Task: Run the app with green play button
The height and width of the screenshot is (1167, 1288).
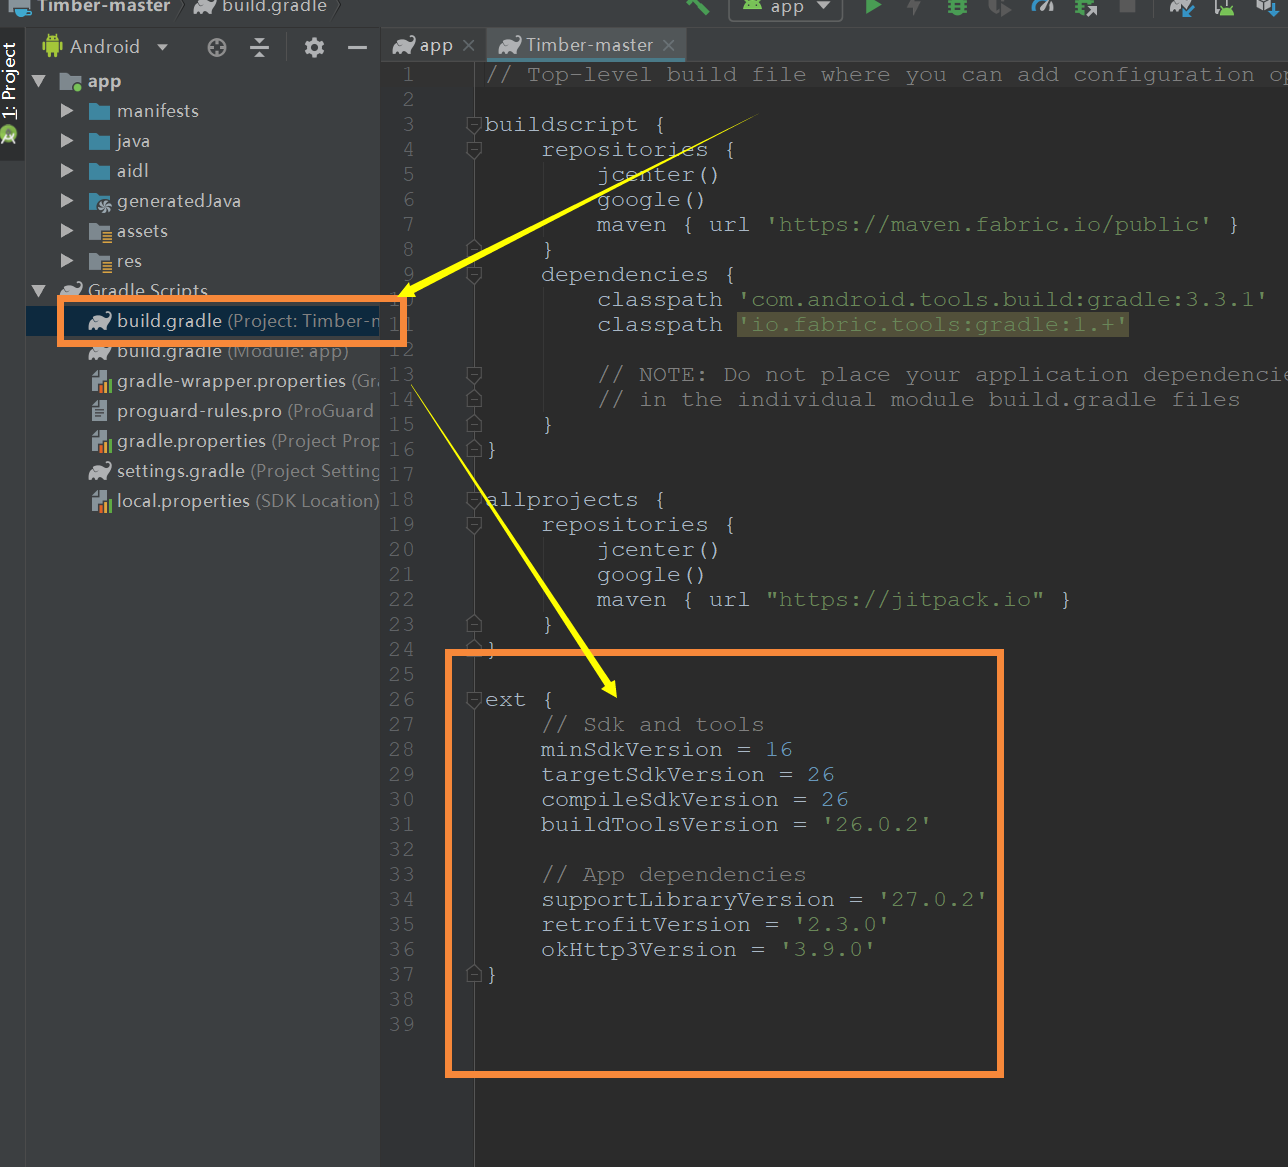Action: tap(873, 7)
